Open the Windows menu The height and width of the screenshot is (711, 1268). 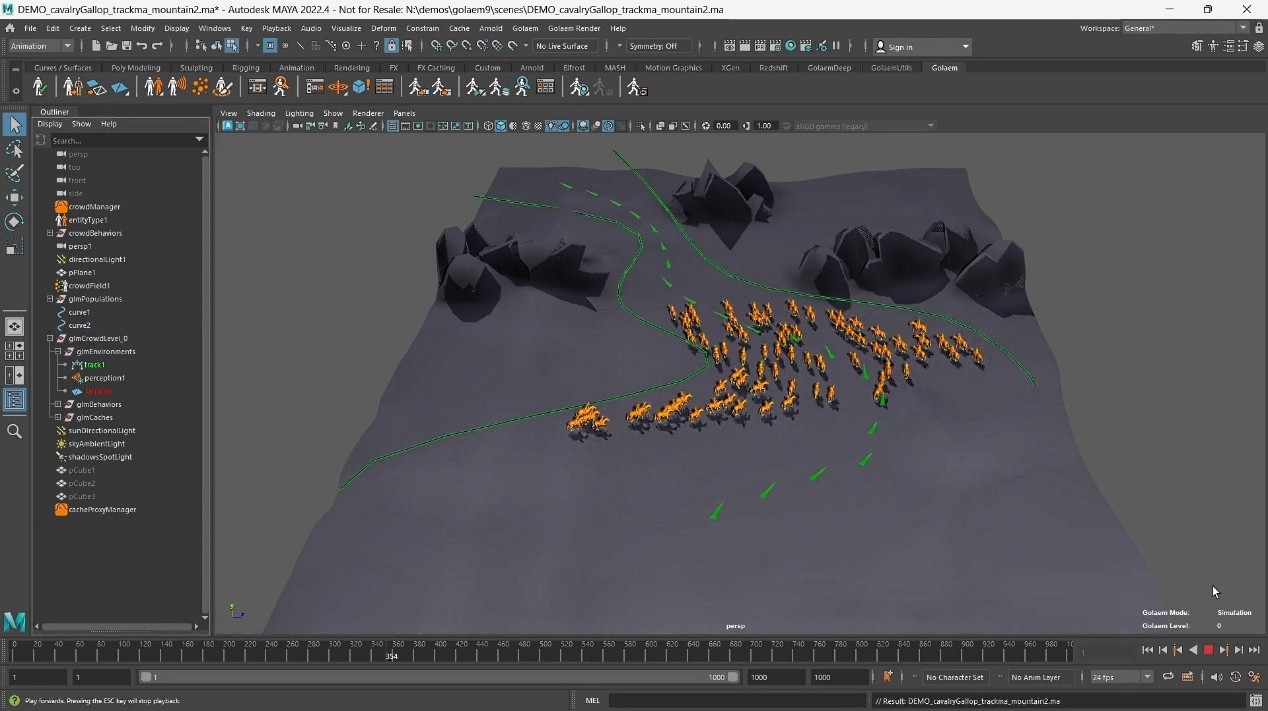[214, 28]
